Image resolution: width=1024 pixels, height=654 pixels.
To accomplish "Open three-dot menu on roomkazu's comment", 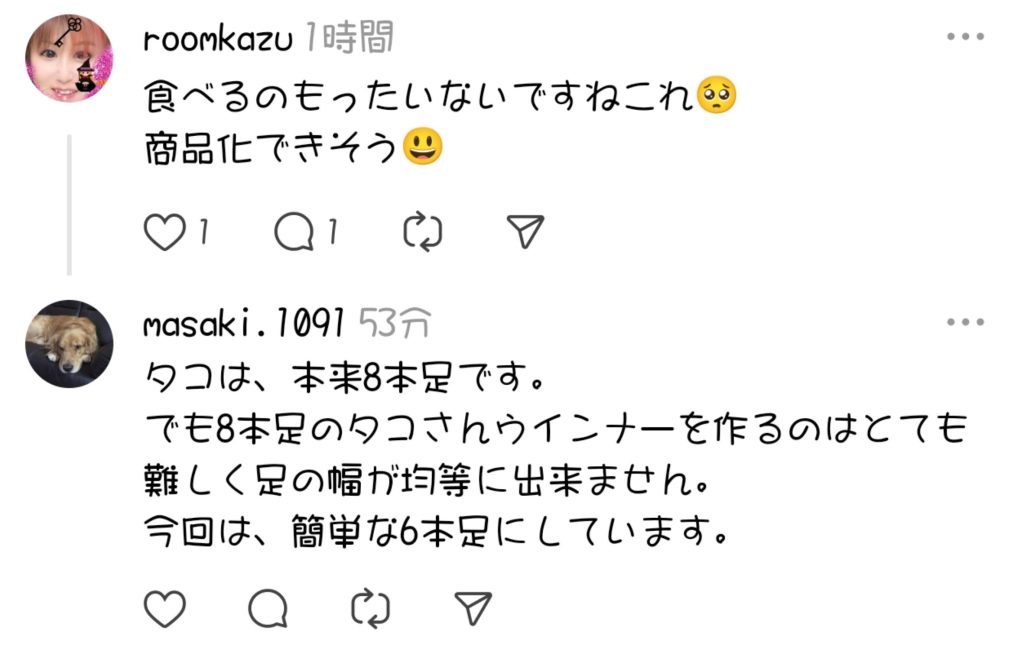I will click(x=965, y=37).
